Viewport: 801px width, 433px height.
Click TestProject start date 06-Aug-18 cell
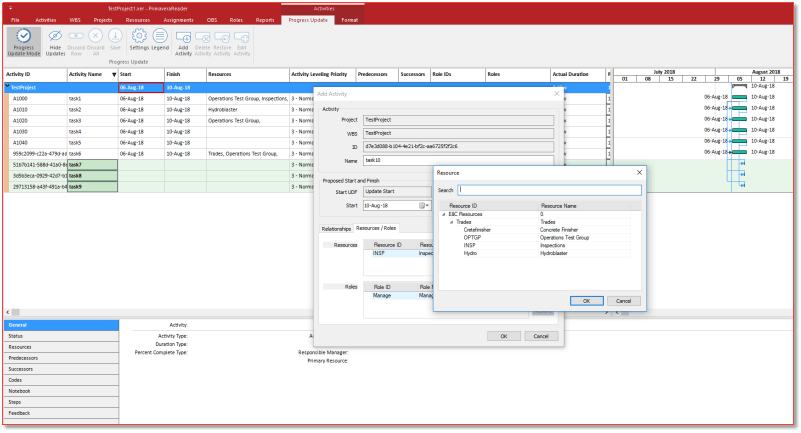pyautogui.click(x=141, y=87)
